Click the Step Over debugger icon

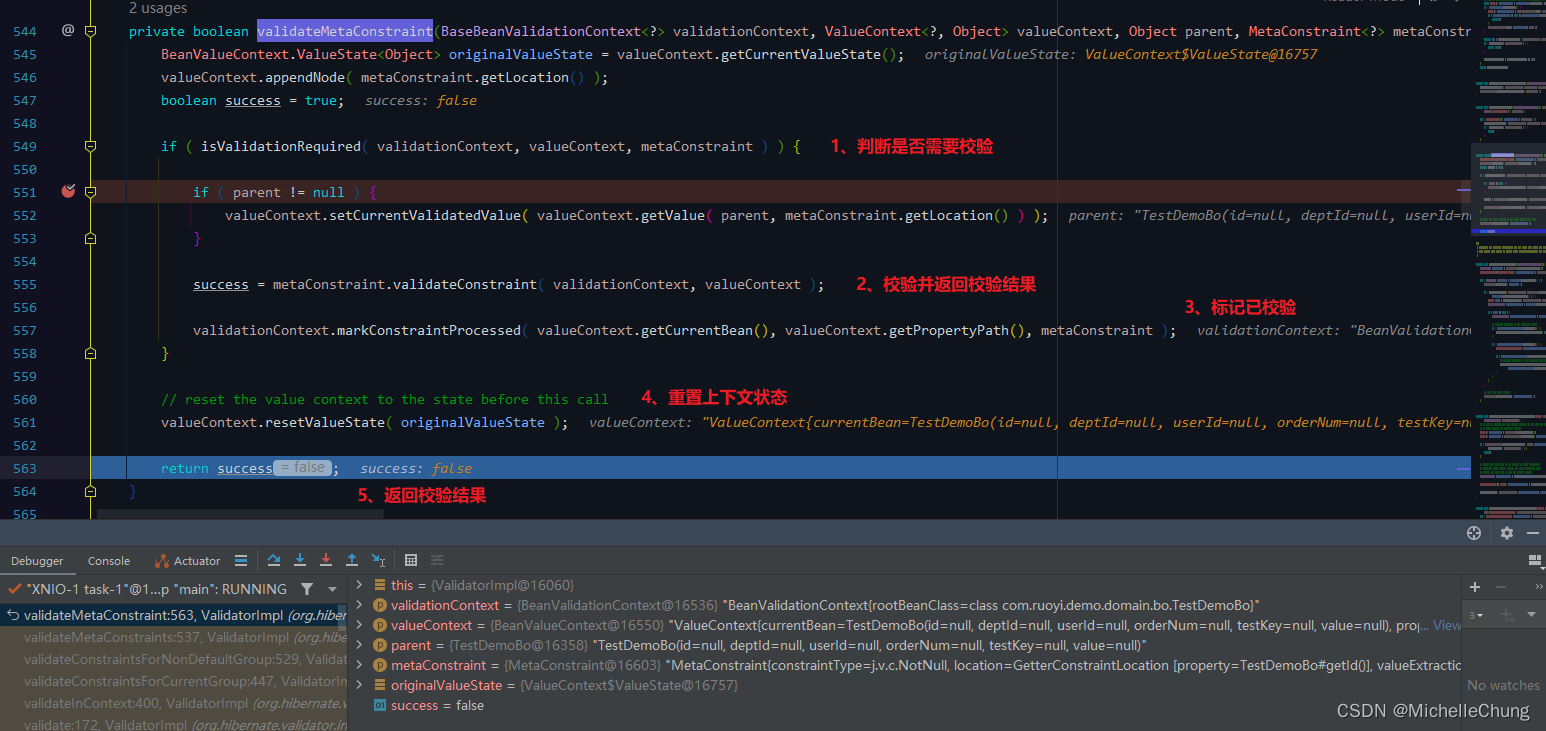[x=273, y=560]
